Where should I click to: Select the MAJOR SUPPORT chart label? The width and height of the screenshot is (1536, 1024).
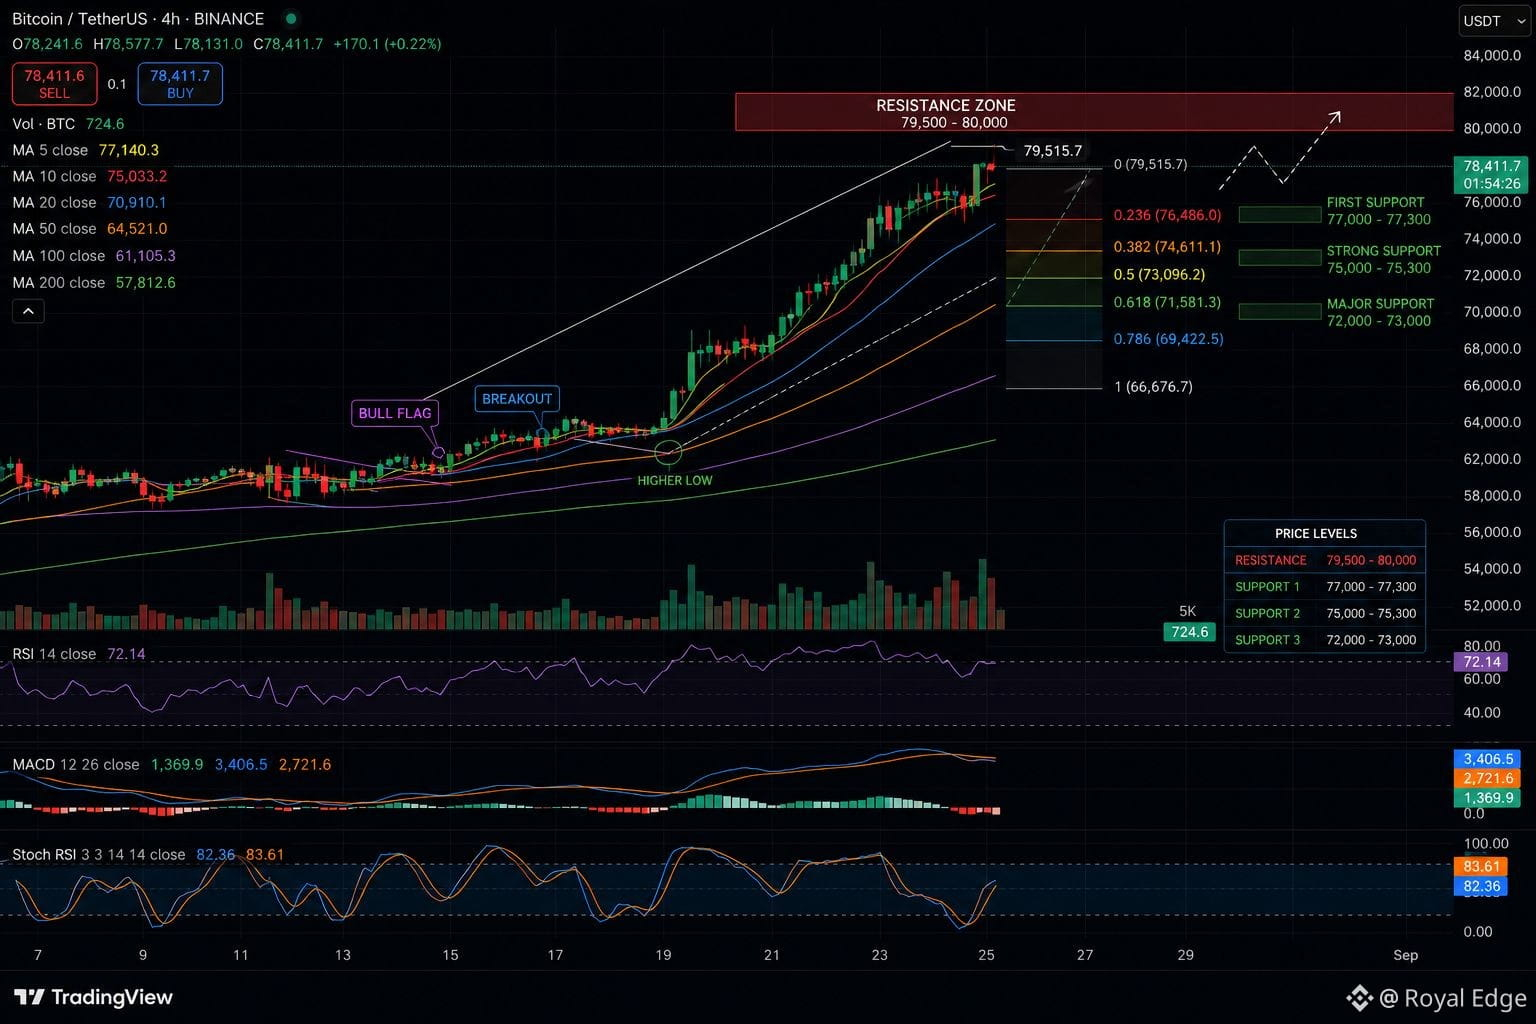click(1380, 312)
